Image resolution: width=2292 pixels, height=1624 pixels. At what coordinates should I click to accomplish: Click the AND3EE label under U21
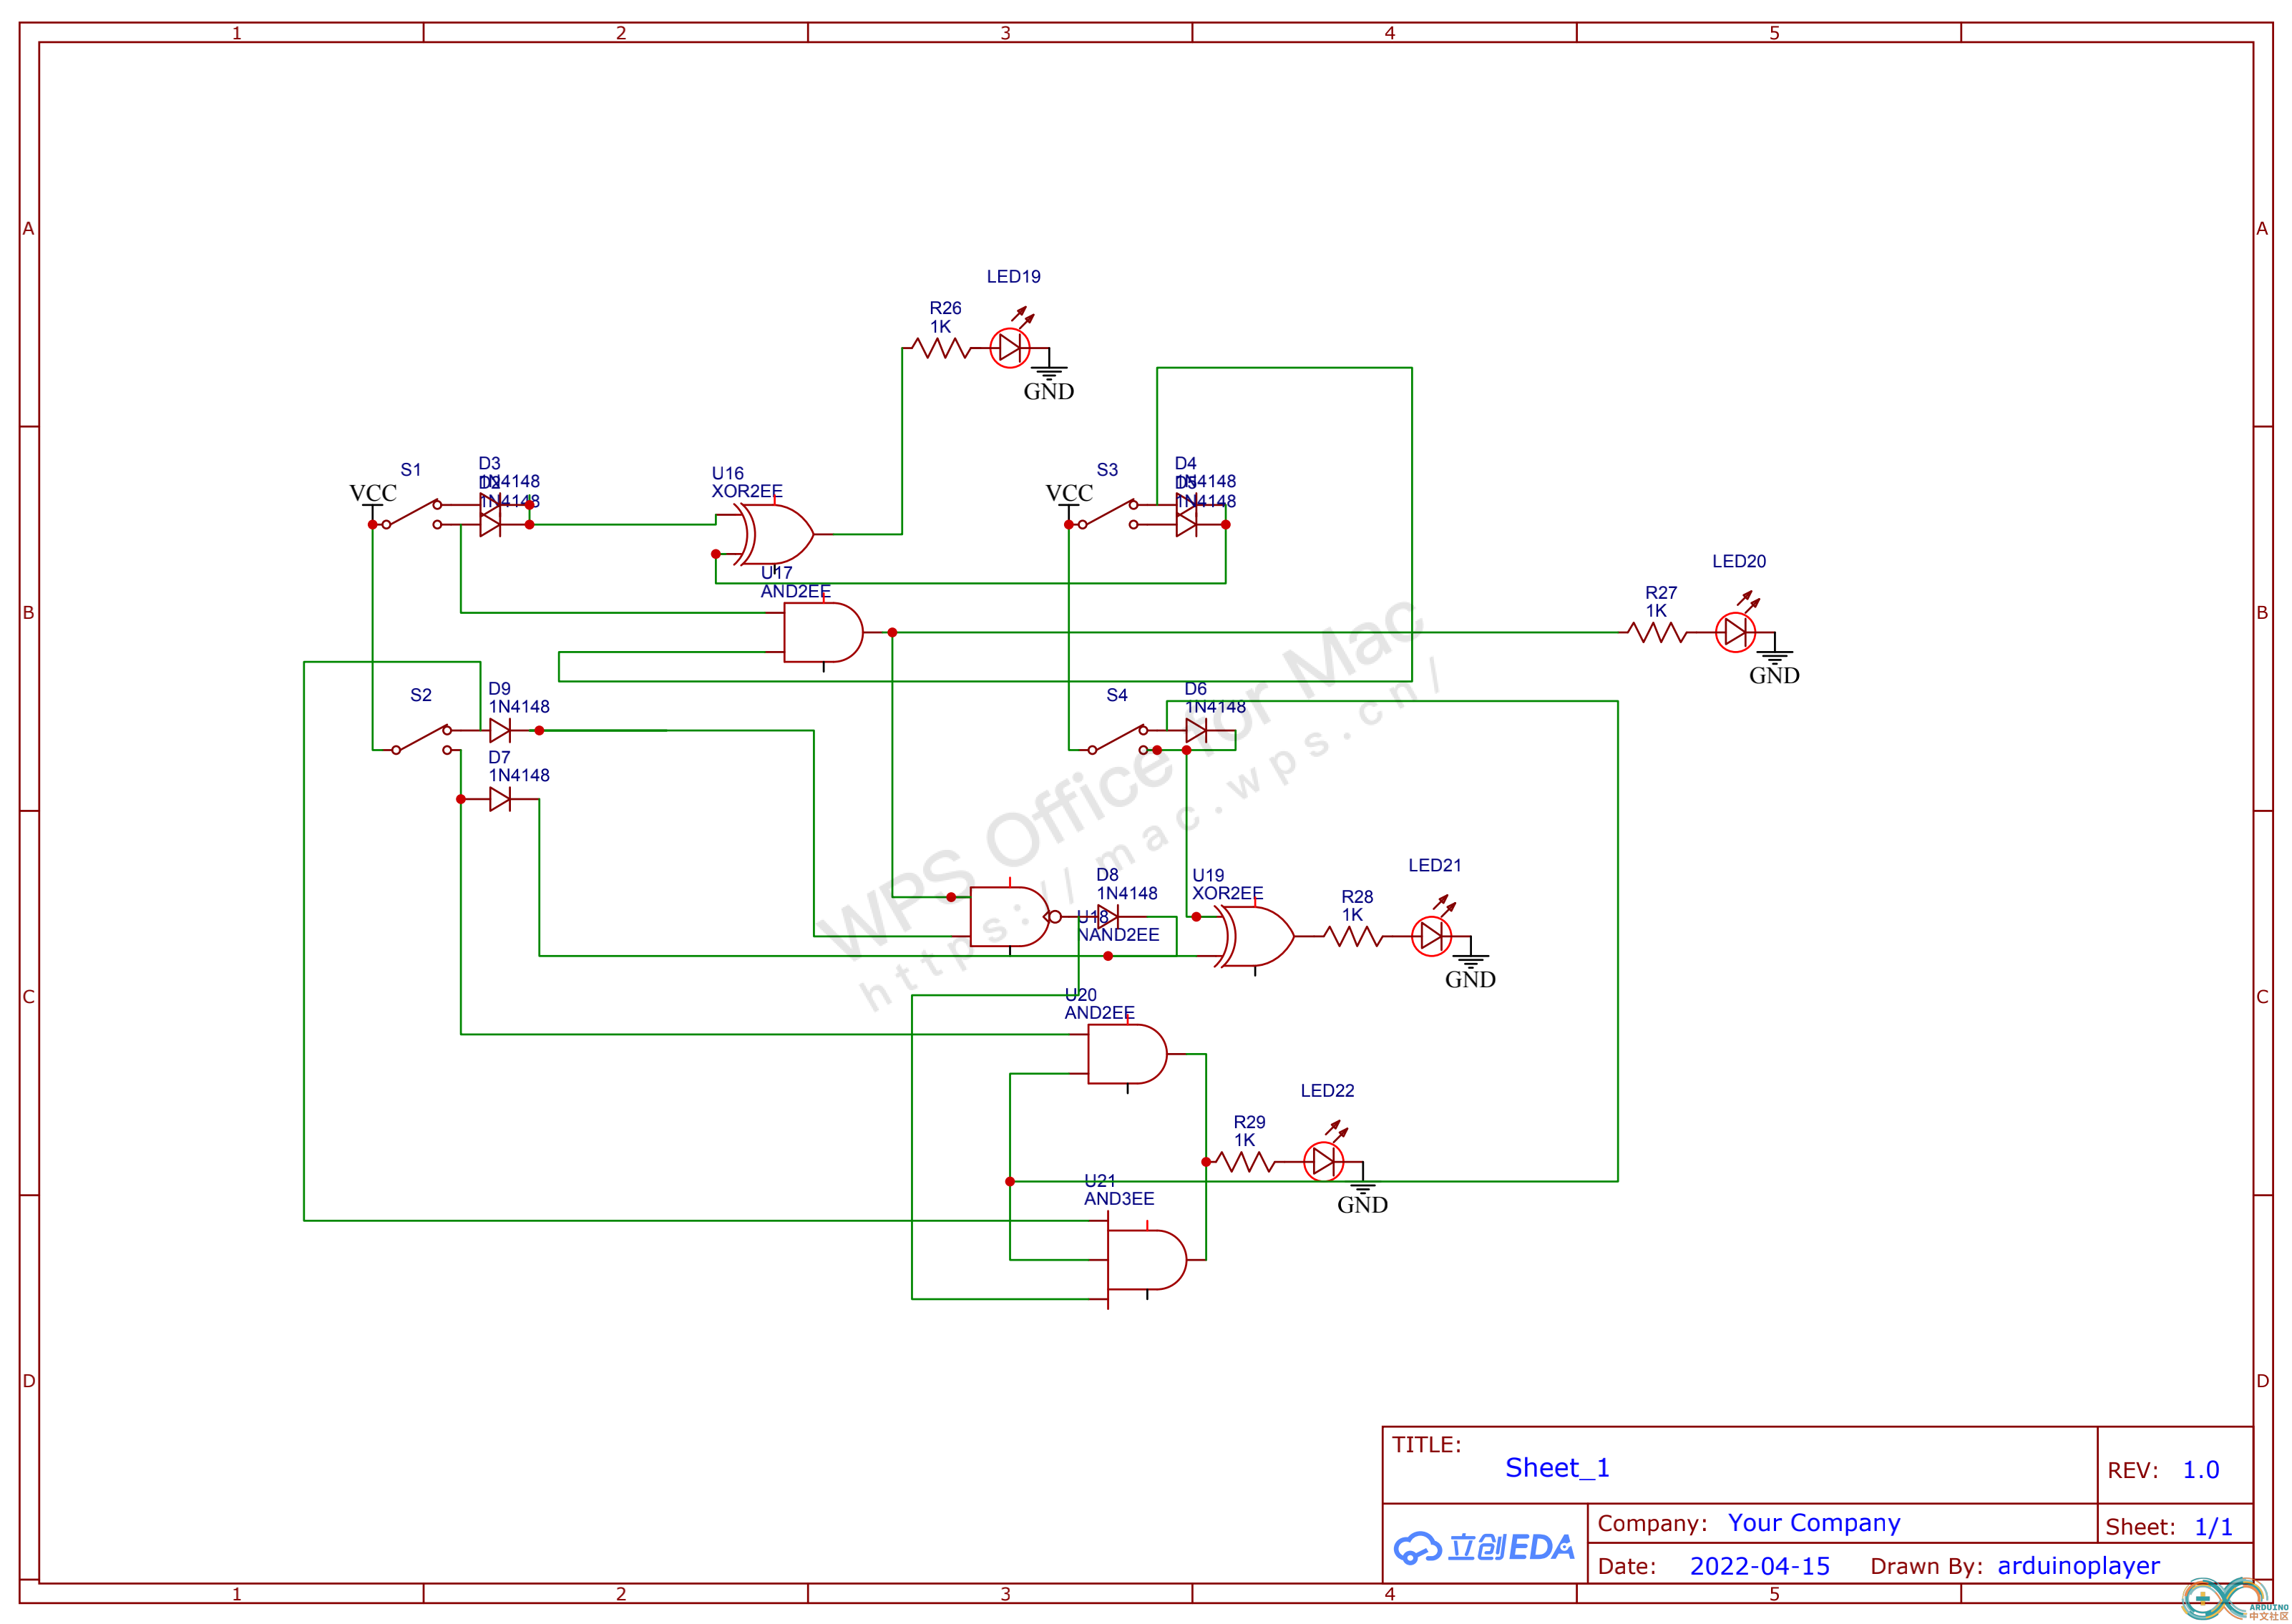(1119, 1198)
